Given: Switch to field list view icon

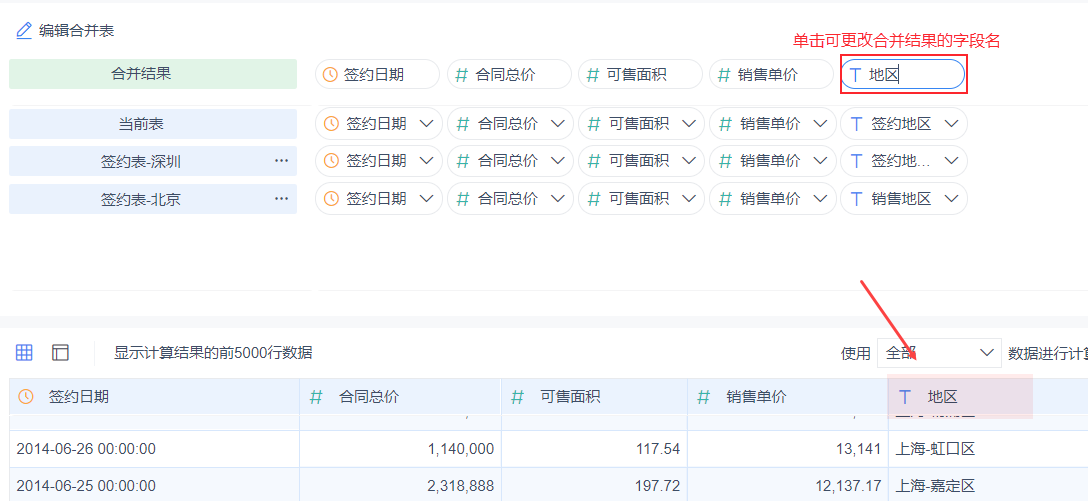Looking at the screenshot, I should pos(61,352).
